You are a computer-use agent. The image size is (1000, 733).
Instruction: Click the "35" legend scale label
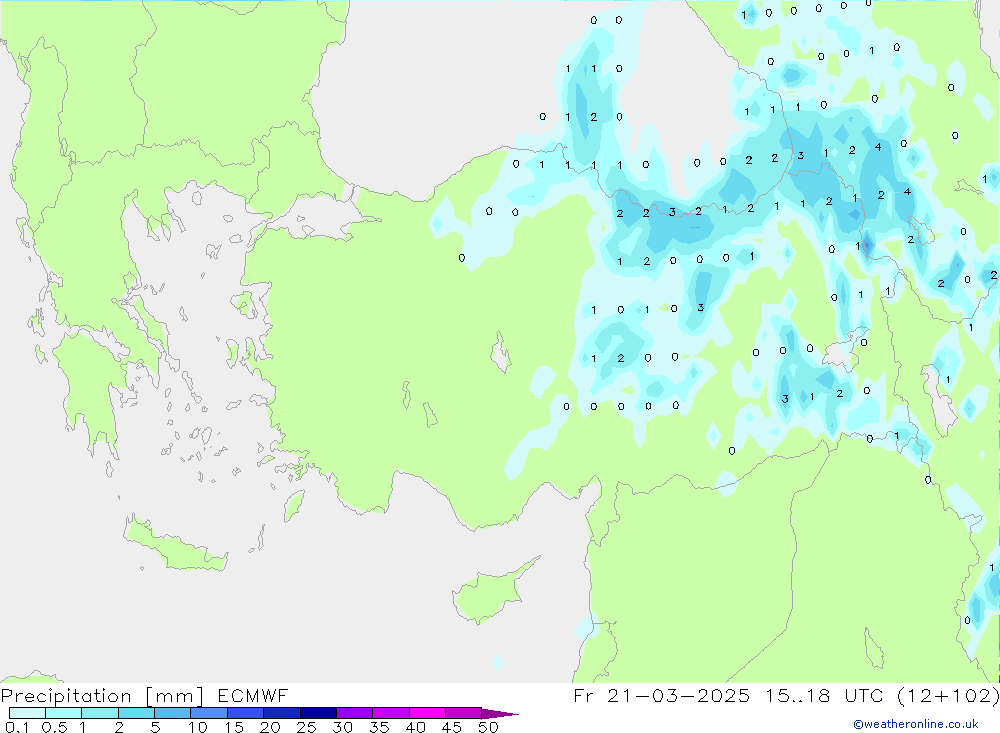(379, 727)
